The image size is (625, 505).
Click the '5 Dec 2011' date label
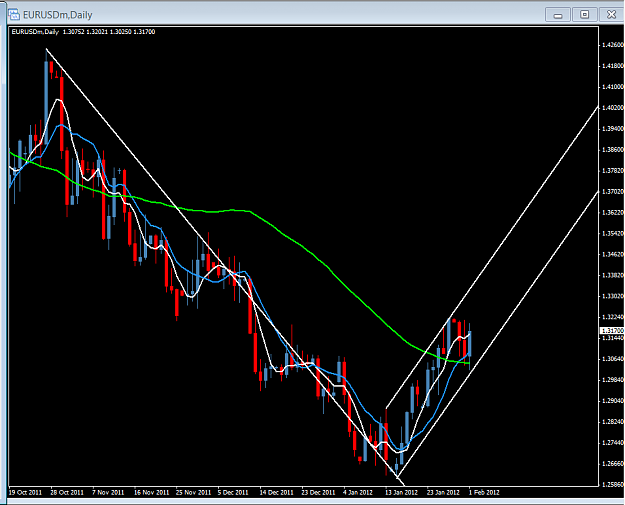(233, 493)
